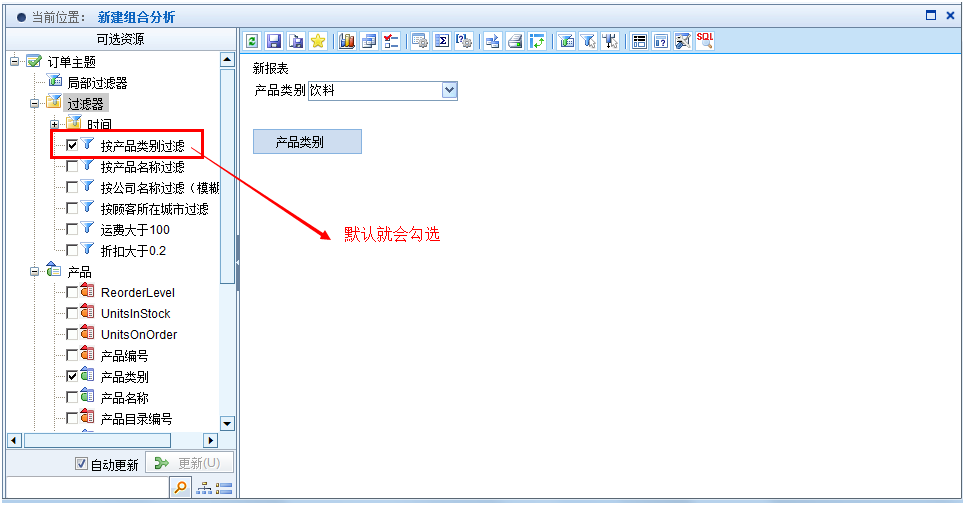Switch to tree hierarchy view icon
The width and height of the screenshot is (965, 505).
tap(204, 489)
